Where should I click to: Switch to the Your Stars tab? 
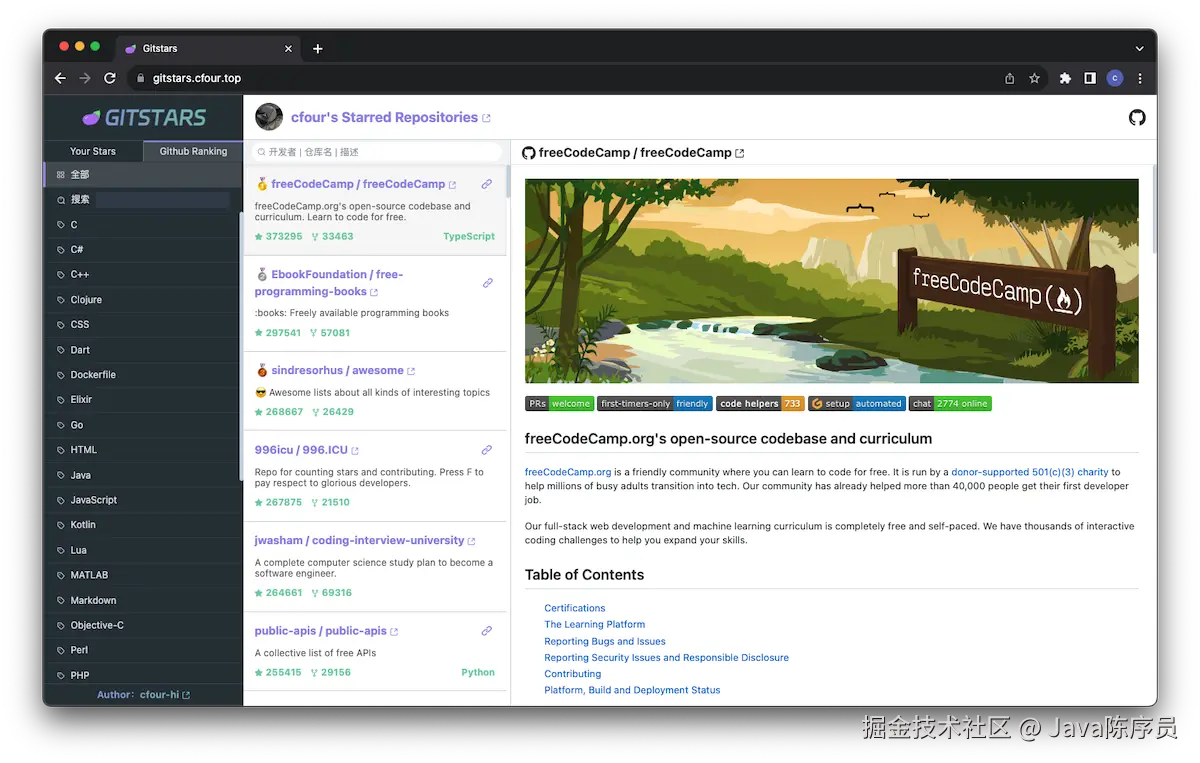point(93,151)
